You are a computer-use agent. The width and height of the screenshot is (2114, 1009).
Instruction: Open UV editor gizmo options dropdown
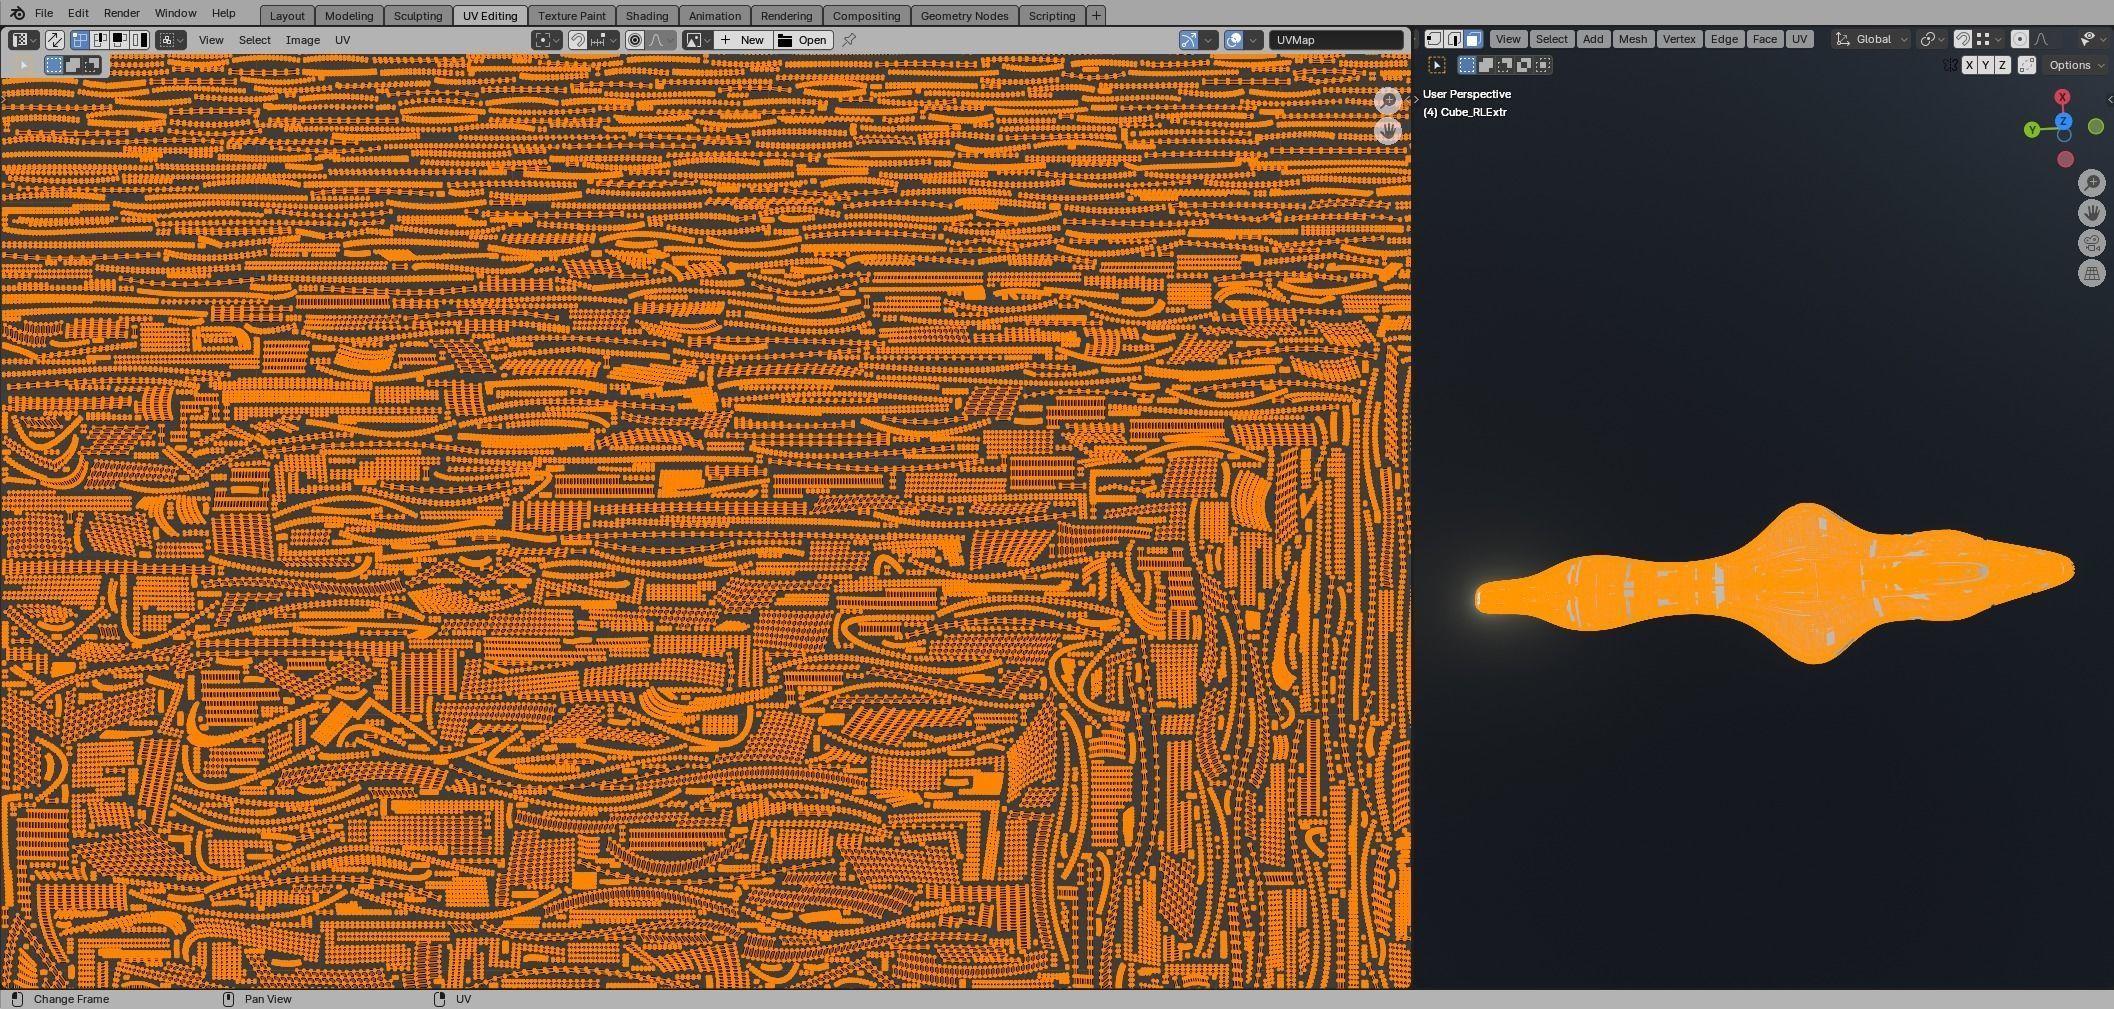[1208, 40]
